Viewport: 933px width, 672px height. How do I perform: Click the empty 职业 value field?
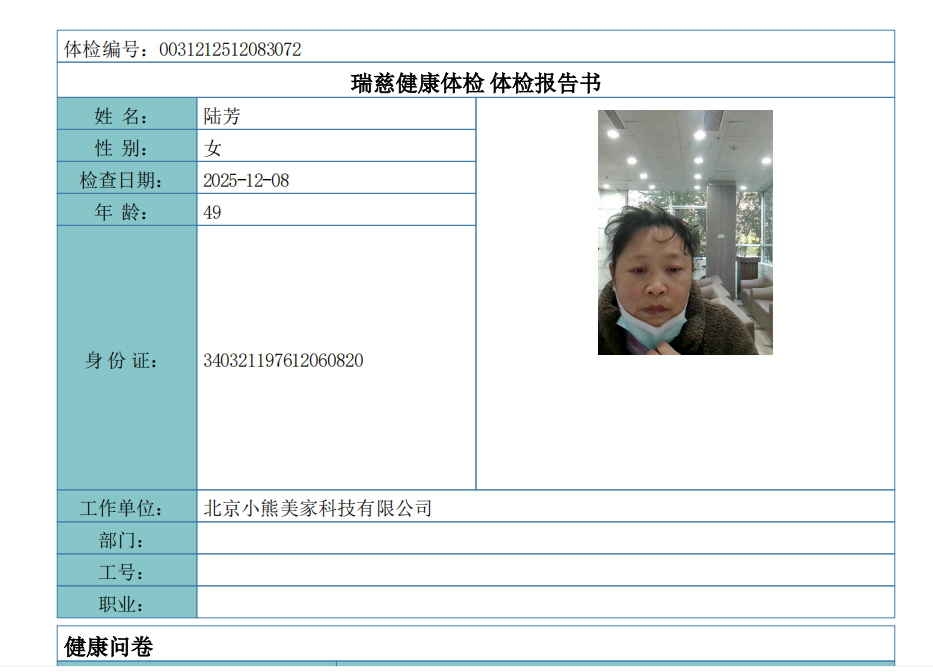(545, 604)
